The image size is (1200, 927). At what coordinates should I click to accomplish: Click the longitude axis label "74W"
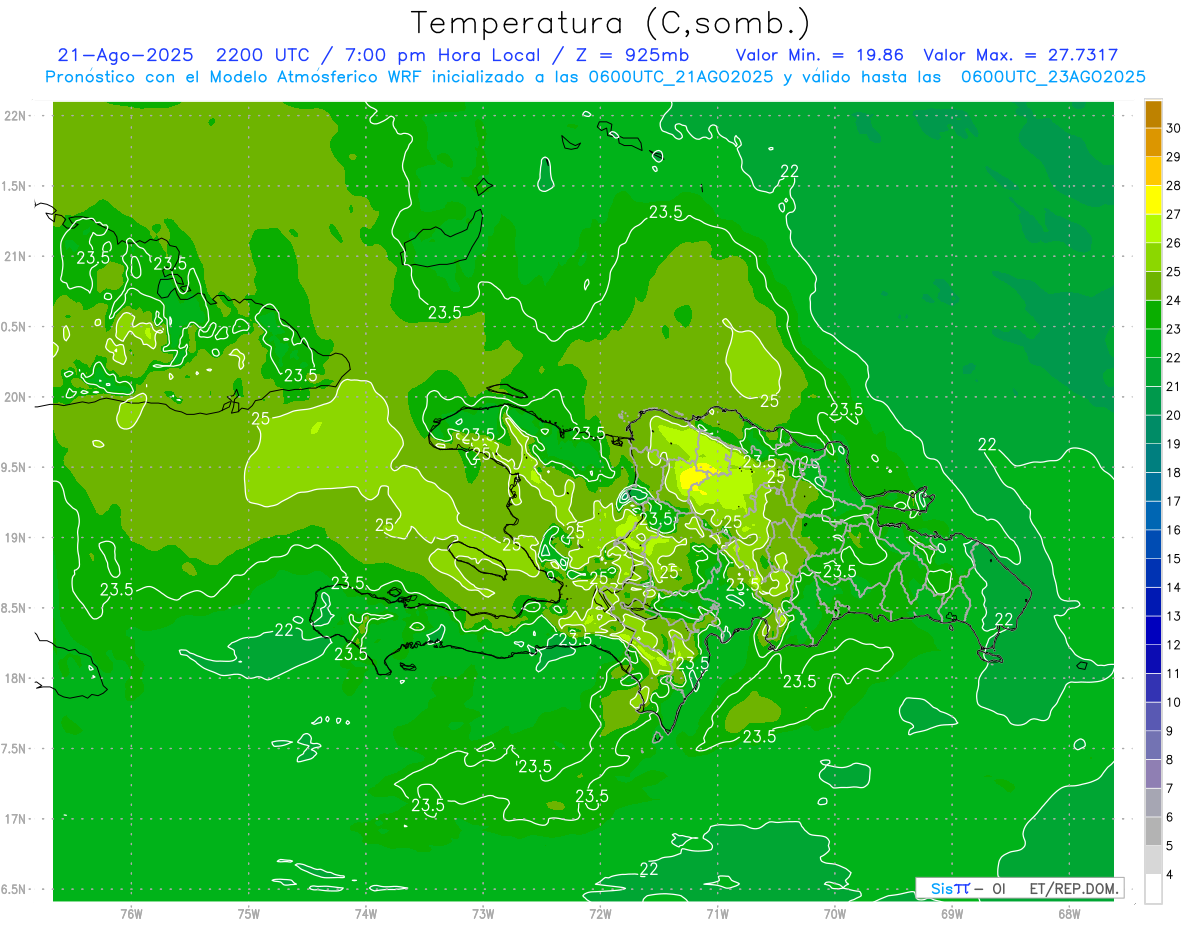pyautogui.click(x=366, y=913)
